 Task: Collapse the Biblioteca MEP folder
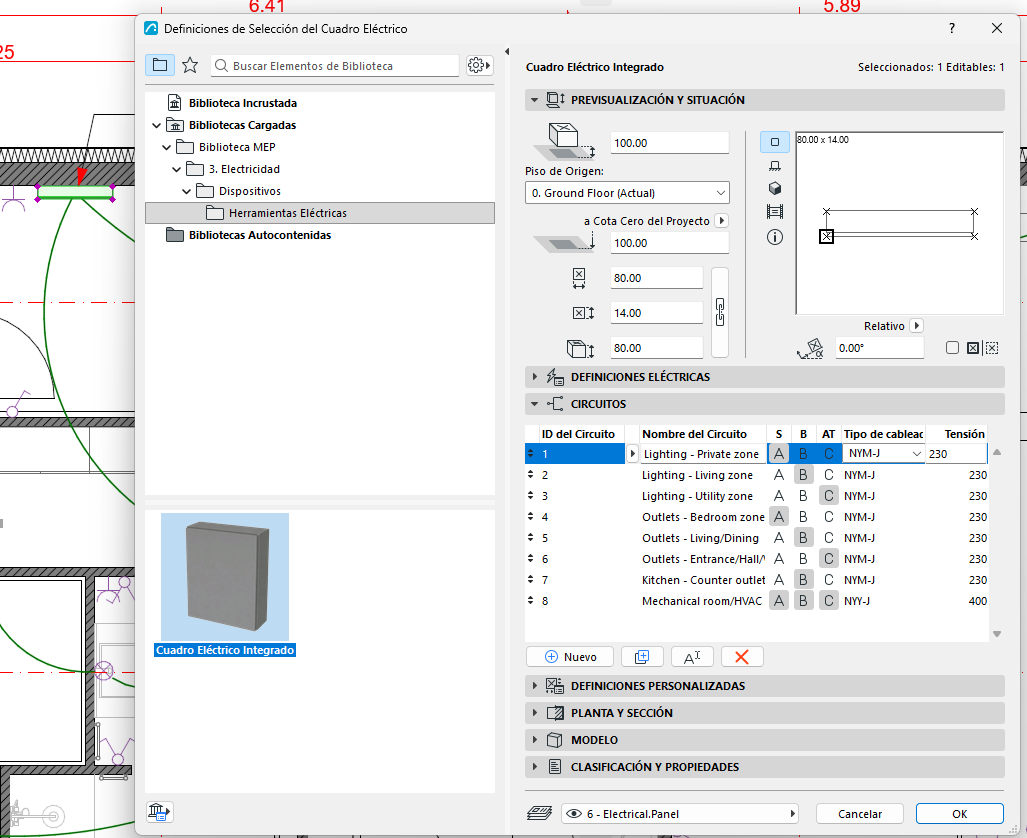(x=166, y=147)
